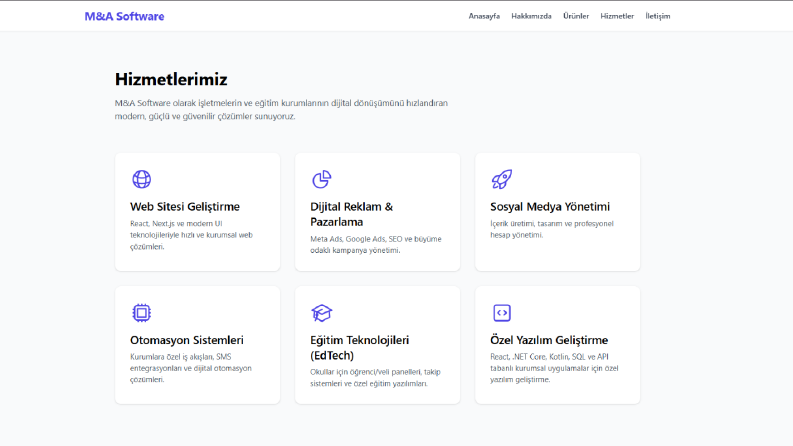Select the Otomasyon Sistemleri title
Screen dimensions: 793x446
pyautogui.click(x=187, y=340)
